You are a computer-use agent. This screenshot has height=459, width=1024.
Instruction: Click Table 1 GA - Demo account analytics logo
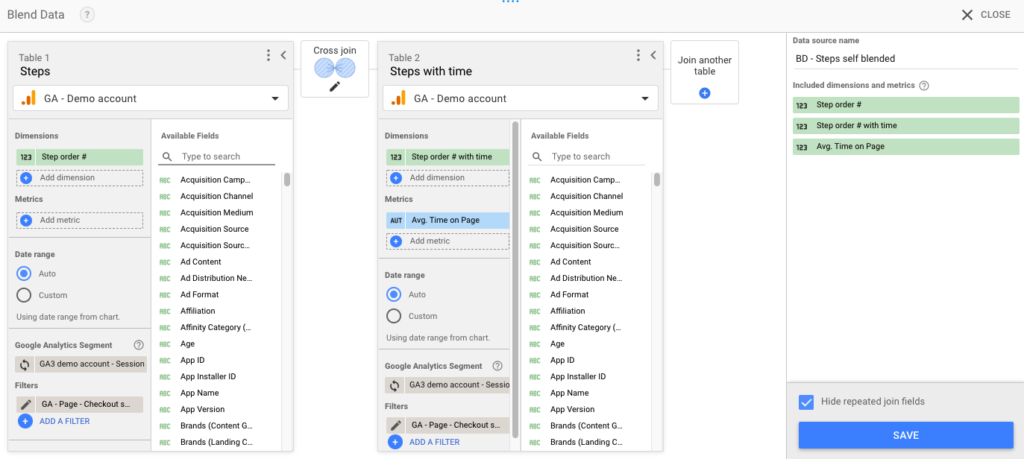28,99
